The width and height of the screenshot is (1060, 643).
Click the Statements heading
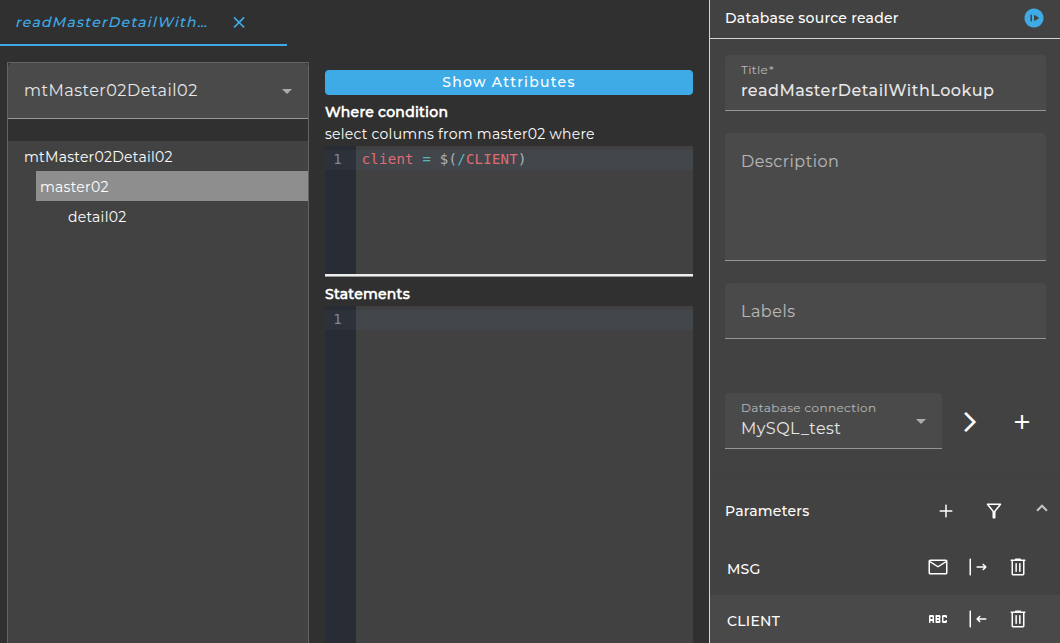point(367,294)
